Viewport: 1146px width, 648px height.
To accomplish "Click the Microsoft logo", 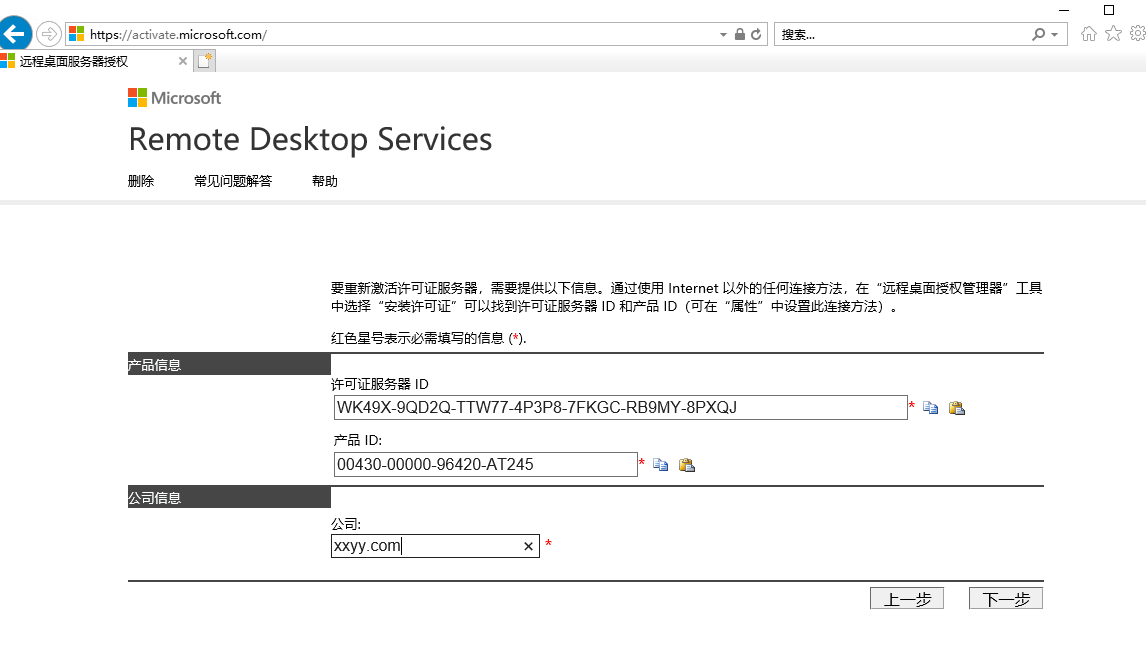I will 174,97.
